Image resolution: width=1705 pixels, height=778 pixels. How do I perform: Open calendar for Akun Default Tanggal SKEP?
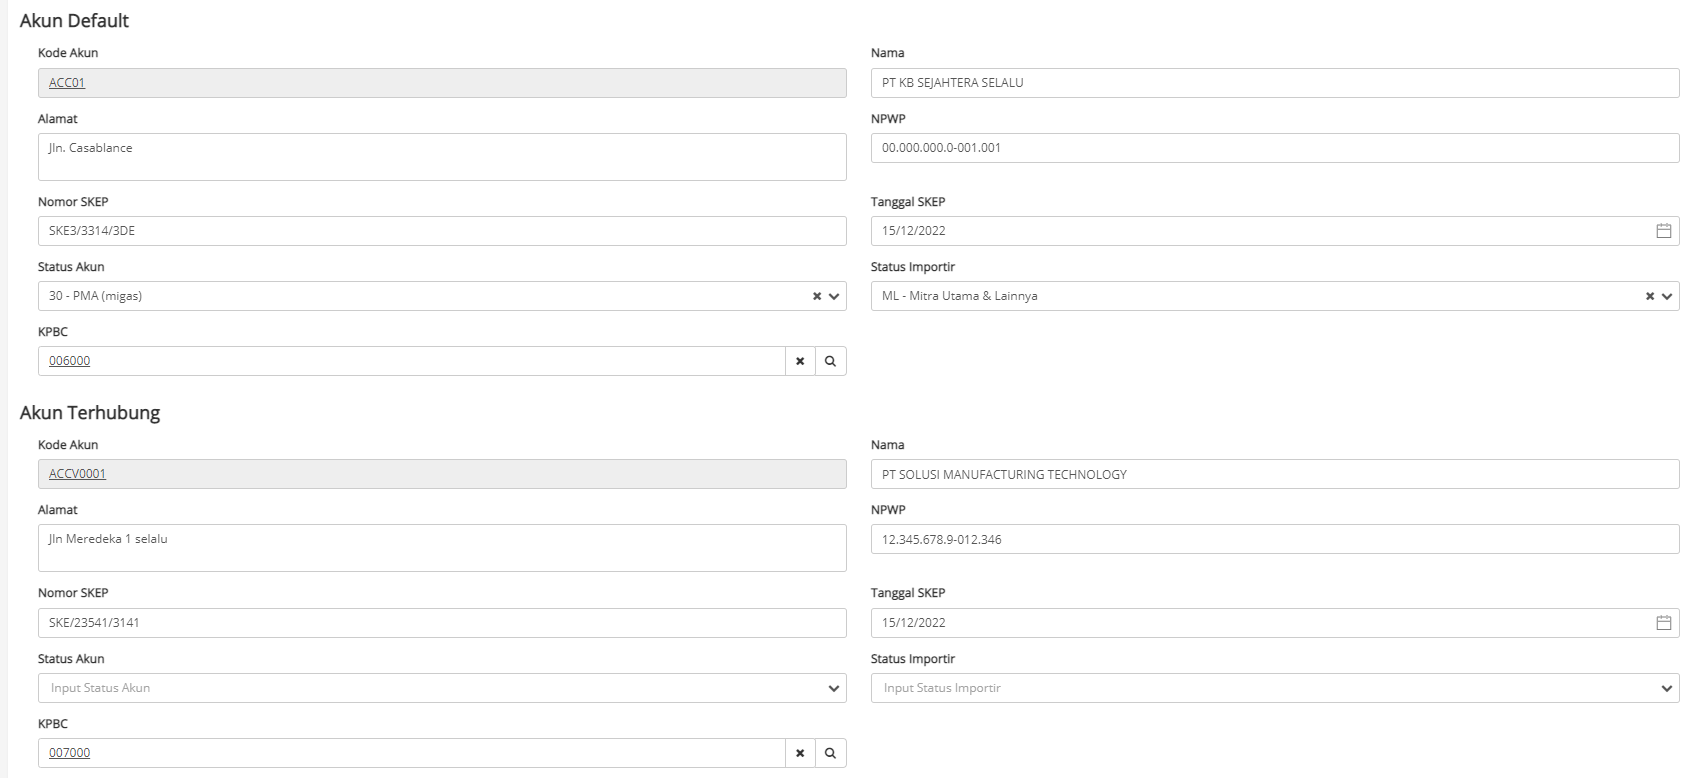tap(1663, 231)
